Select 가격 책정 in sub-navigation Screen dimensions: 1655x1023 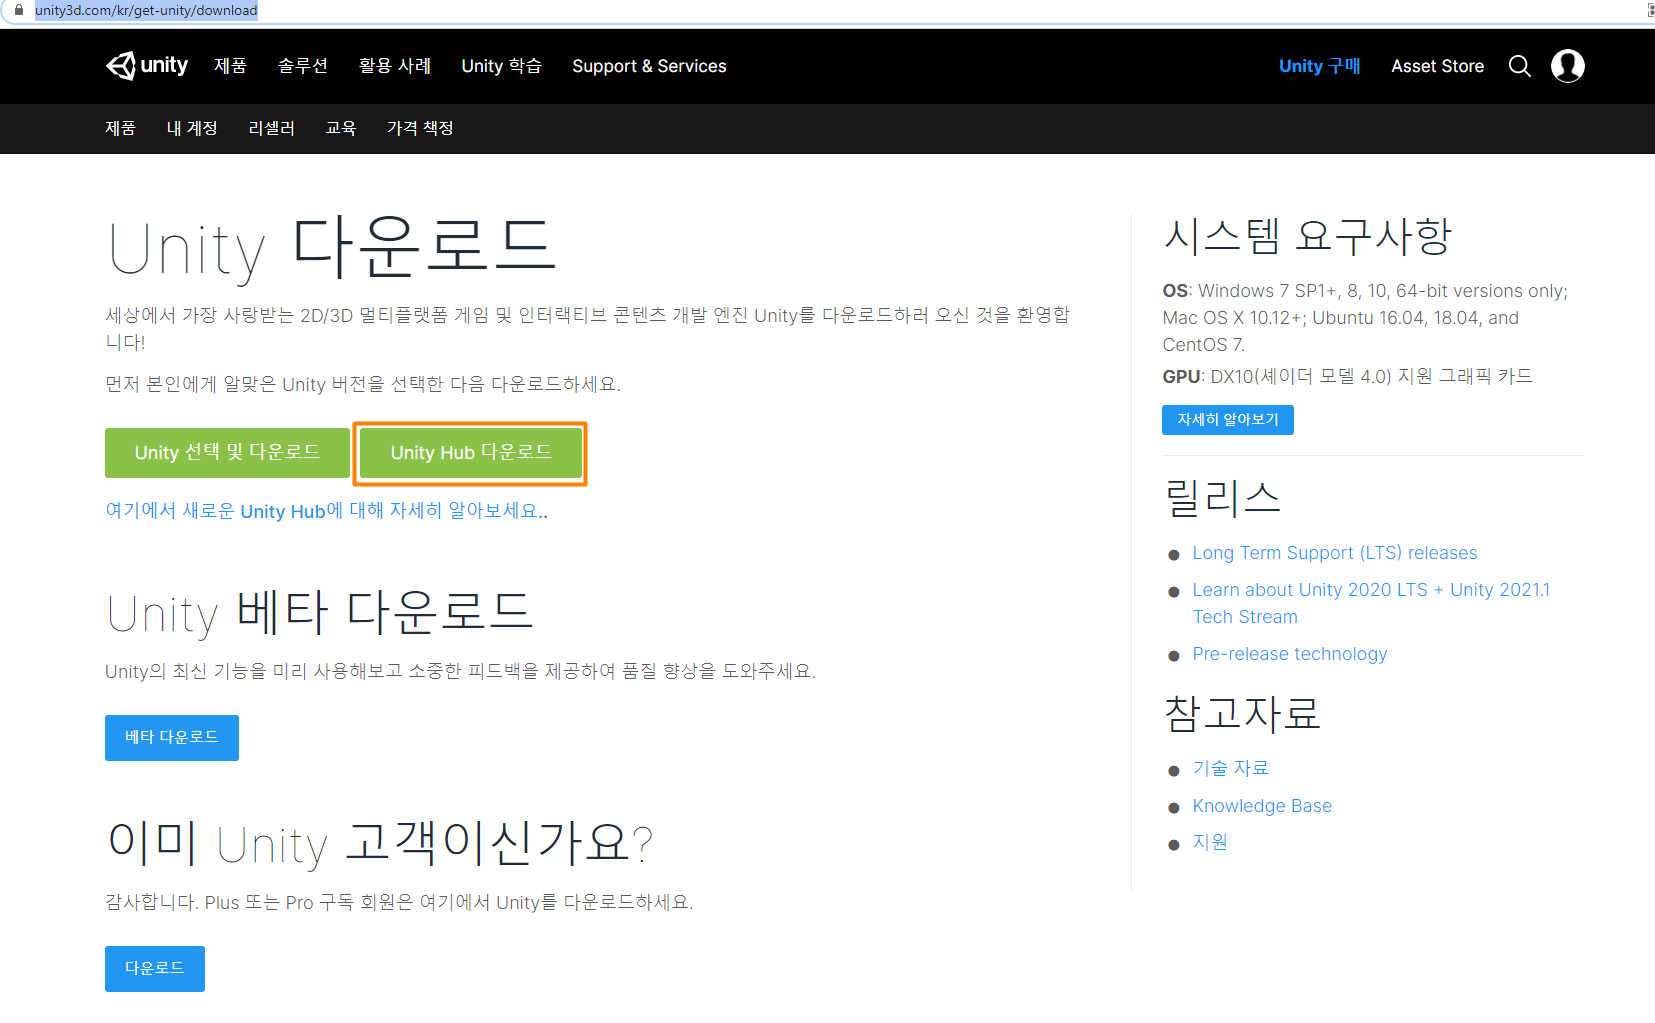click(x=420, y=128)
